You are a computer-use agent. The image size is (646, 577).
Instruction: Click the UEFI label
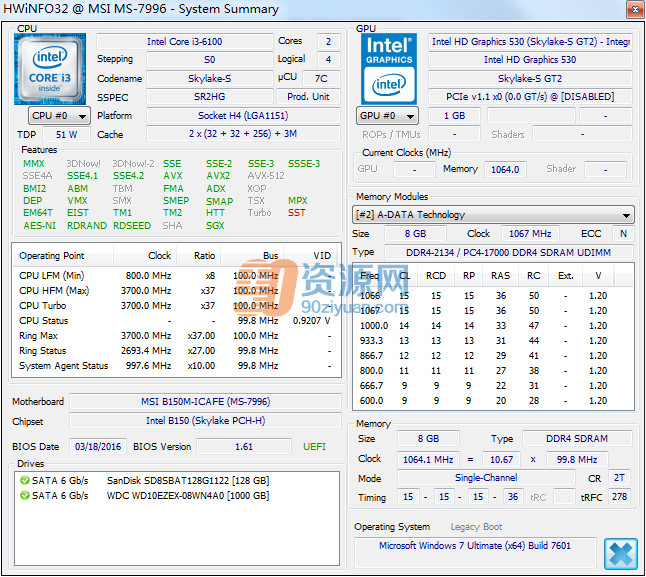[314, 446]
